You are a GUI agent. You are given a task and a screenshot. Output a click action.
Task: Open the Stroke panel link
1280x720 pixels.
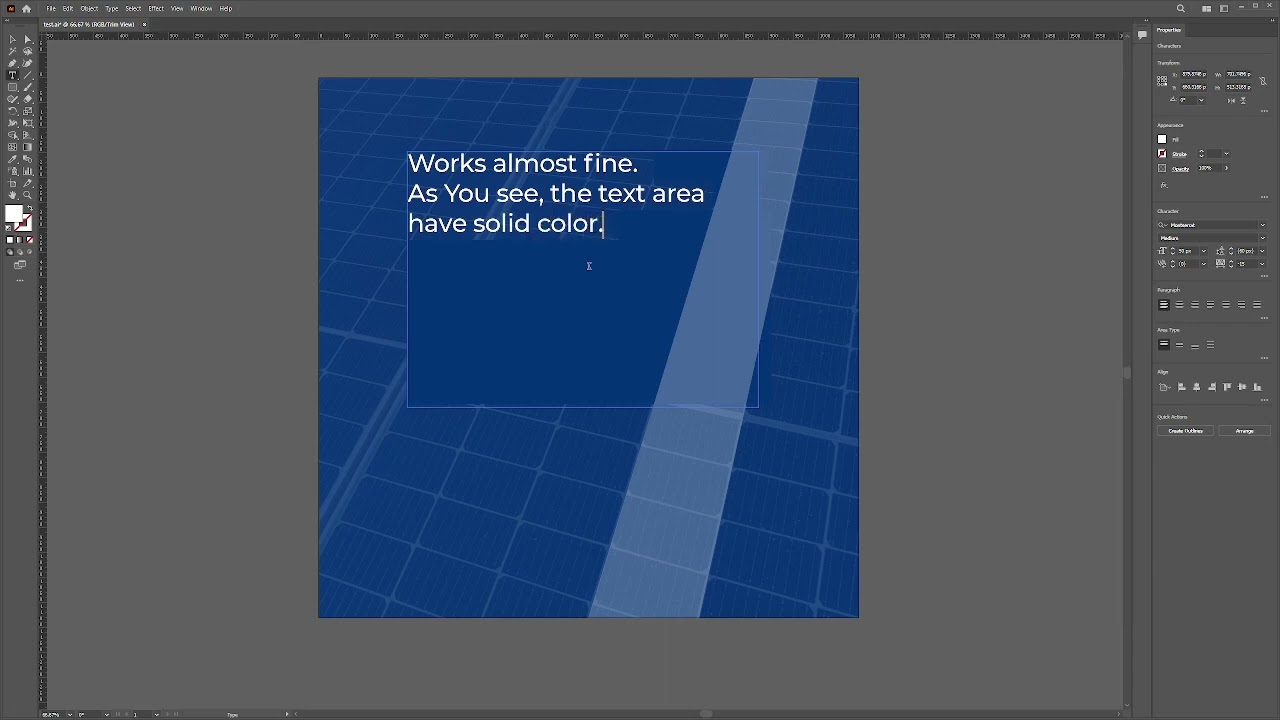[1180, 154]
